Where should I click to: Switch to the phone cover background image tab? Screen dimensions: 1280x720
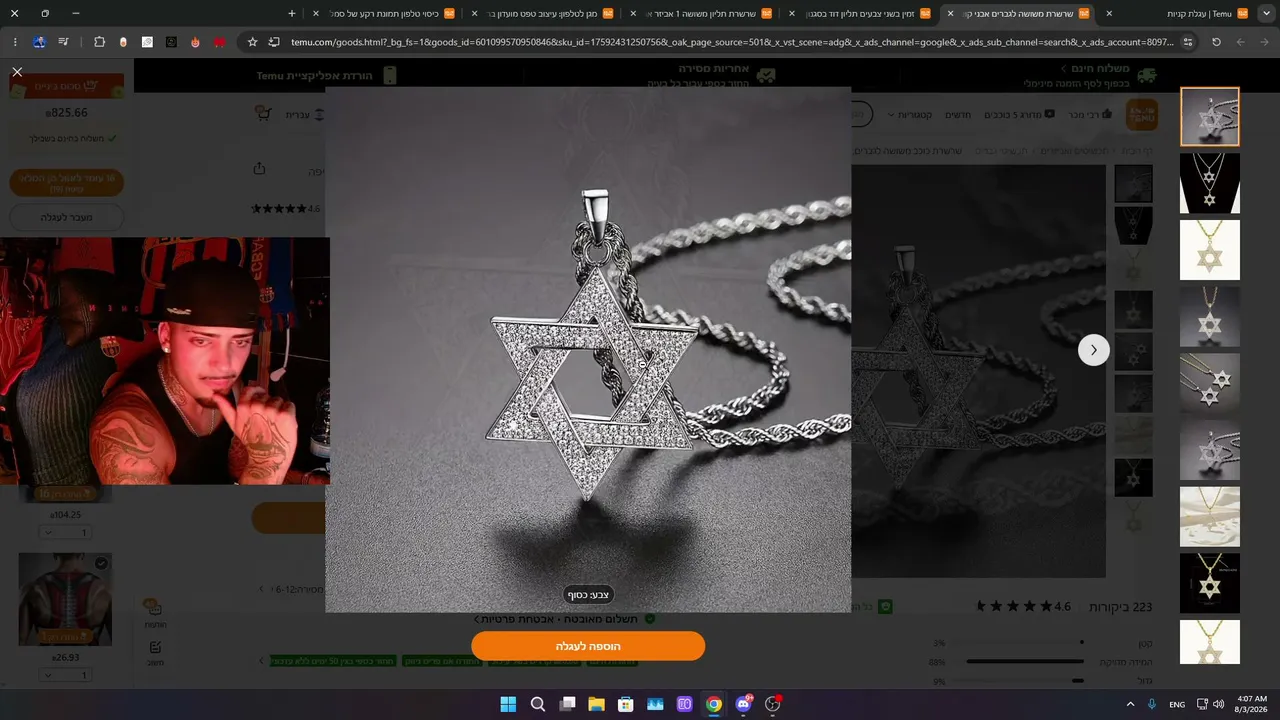click(385, 14)
